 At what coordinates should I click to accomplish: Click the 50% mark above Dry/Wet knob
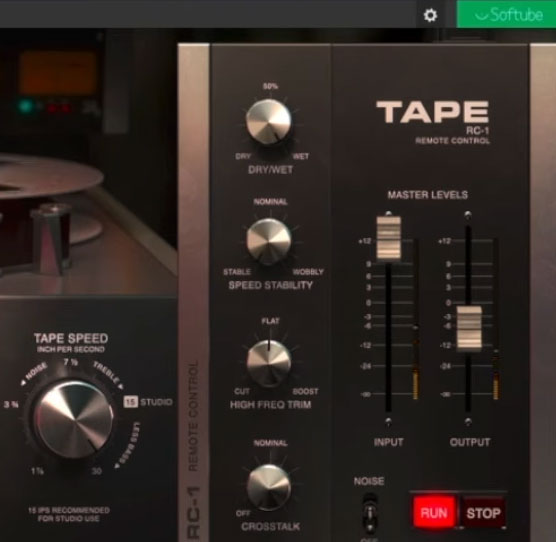271,86
